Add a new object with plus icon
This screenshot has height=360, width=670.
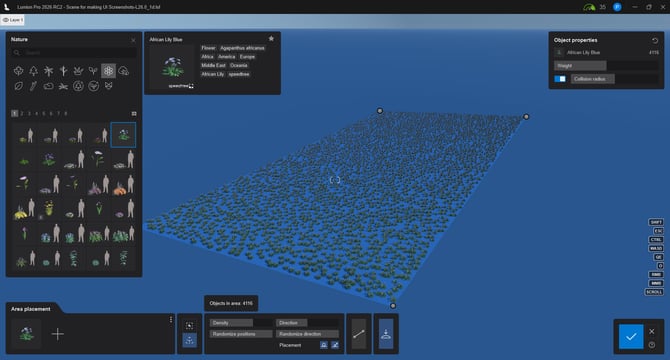pyautogui.click(x=58, y=334)
